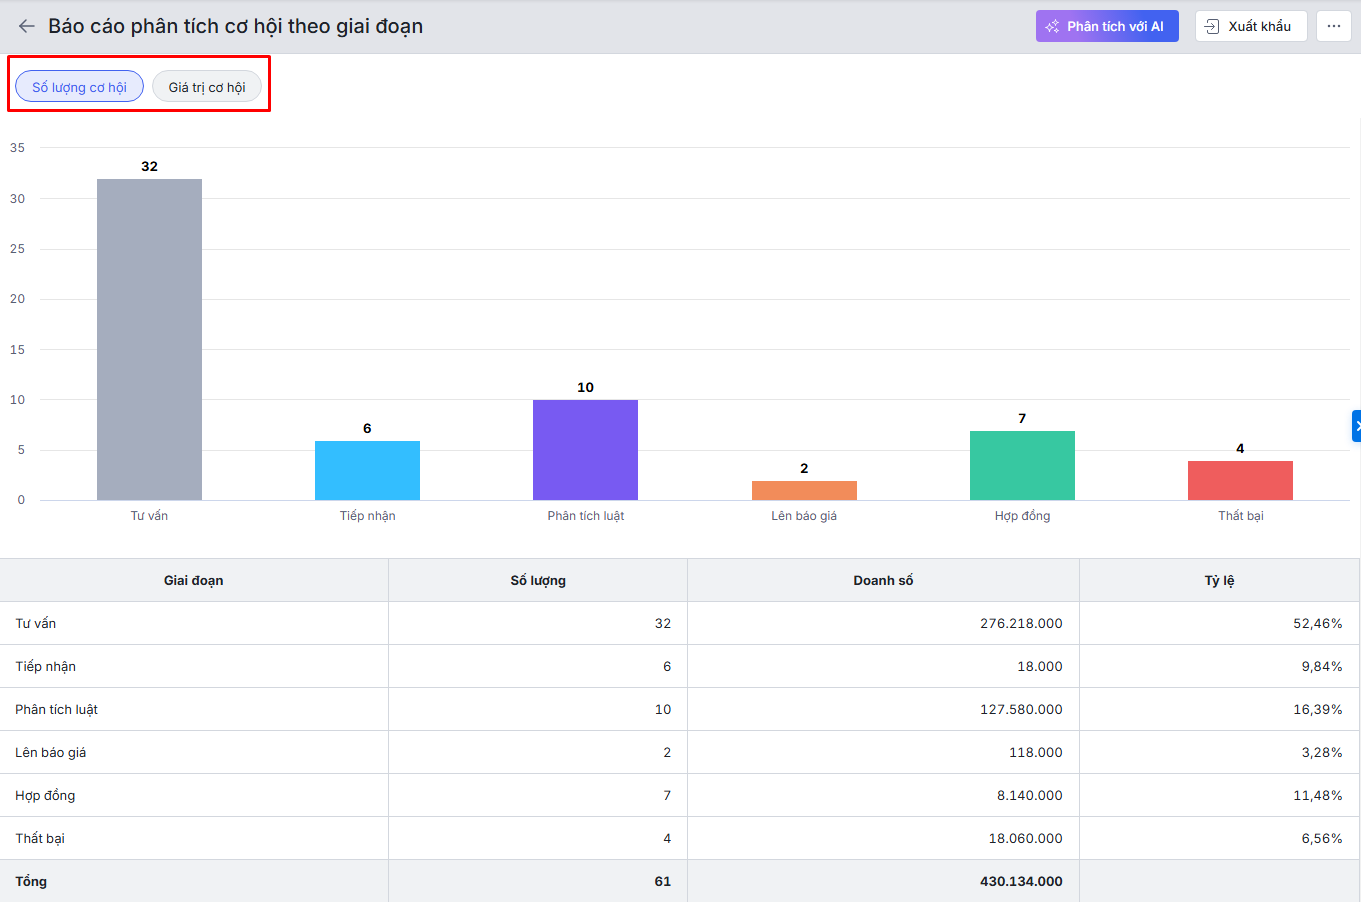Image resolution: width=1361 pixels, height=902 pixels.
Task: Click the Tỷ lệ column header
Action: 1219,580
